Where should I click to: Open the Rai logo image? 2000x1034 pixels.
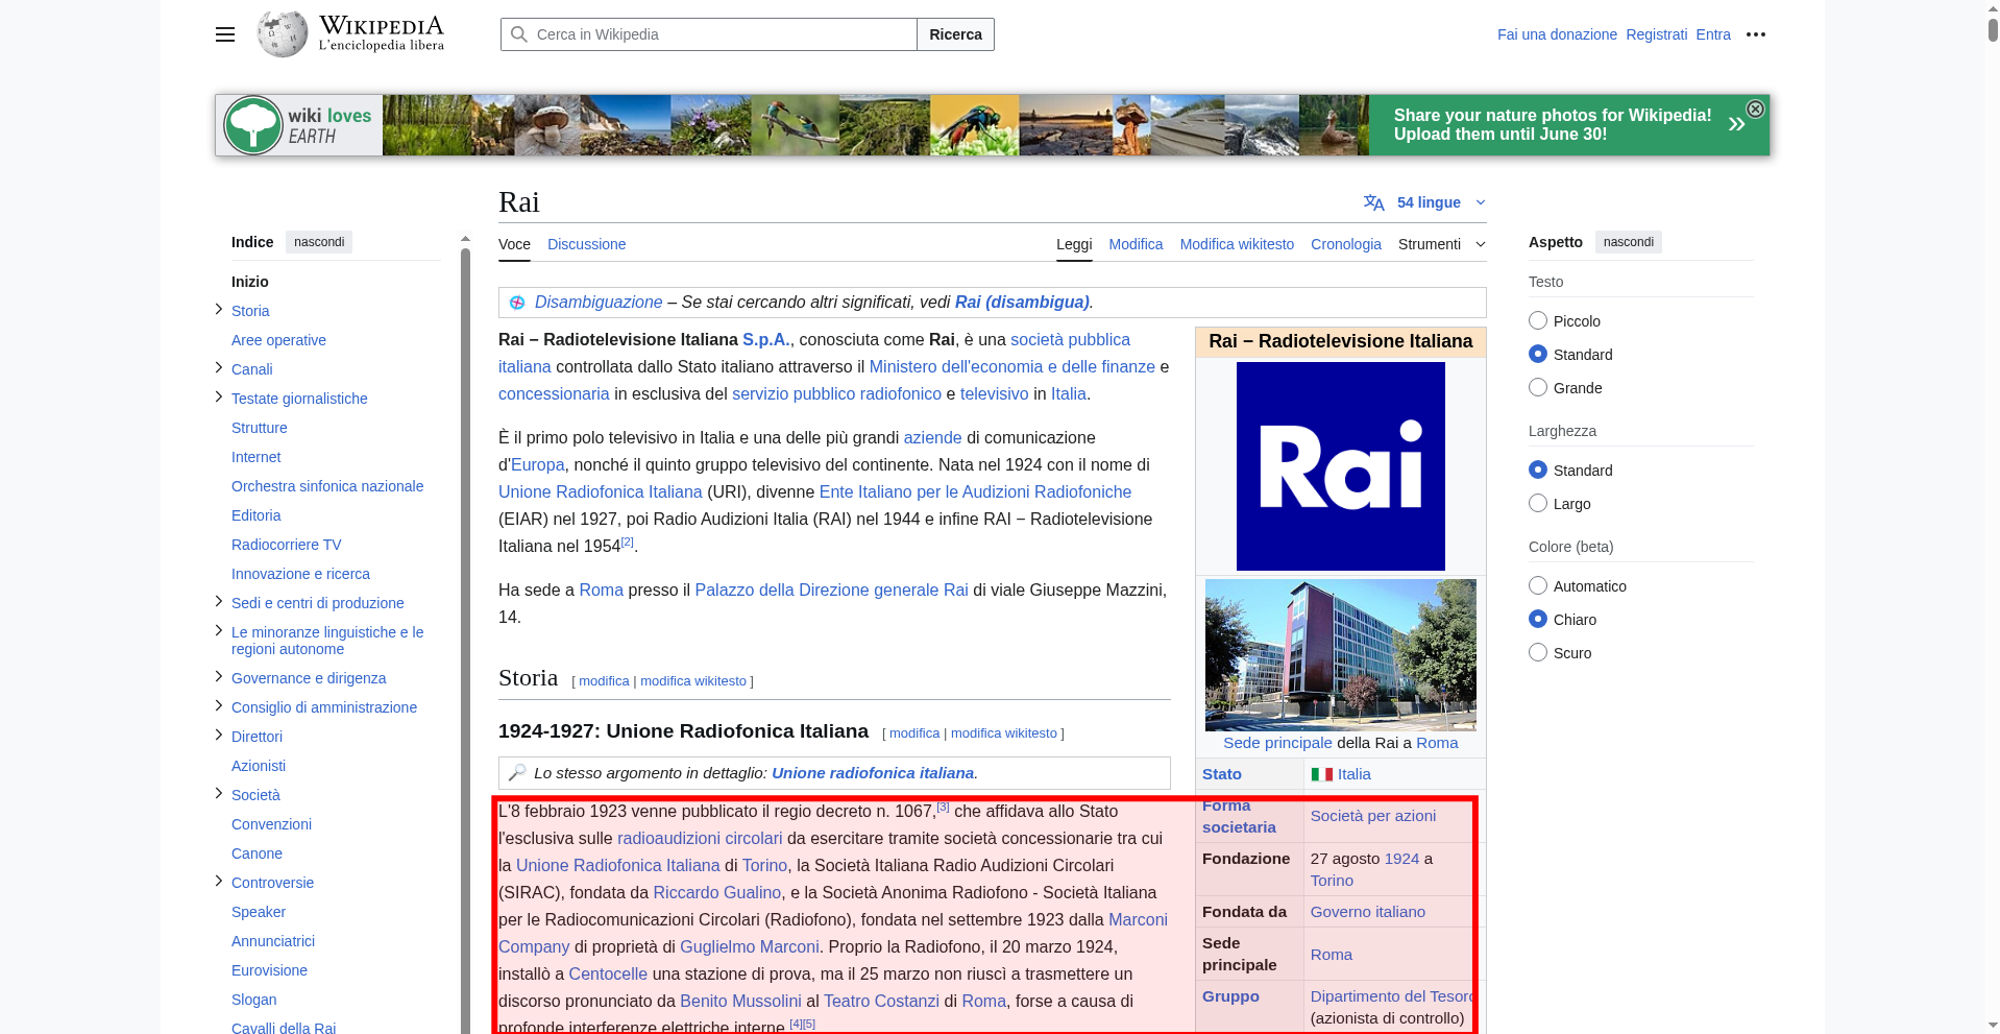(1340, 466)
